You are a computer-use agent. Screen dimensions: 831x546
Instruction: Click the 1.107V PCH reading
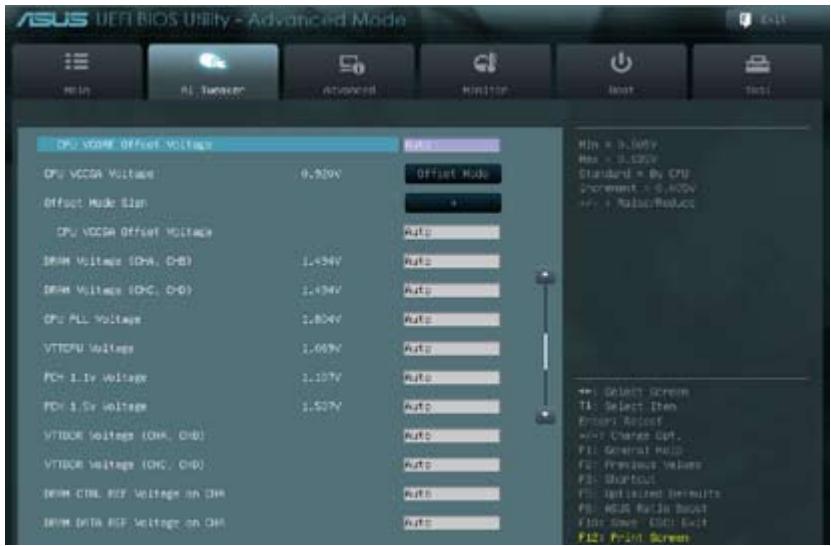(x=321, y=378)
